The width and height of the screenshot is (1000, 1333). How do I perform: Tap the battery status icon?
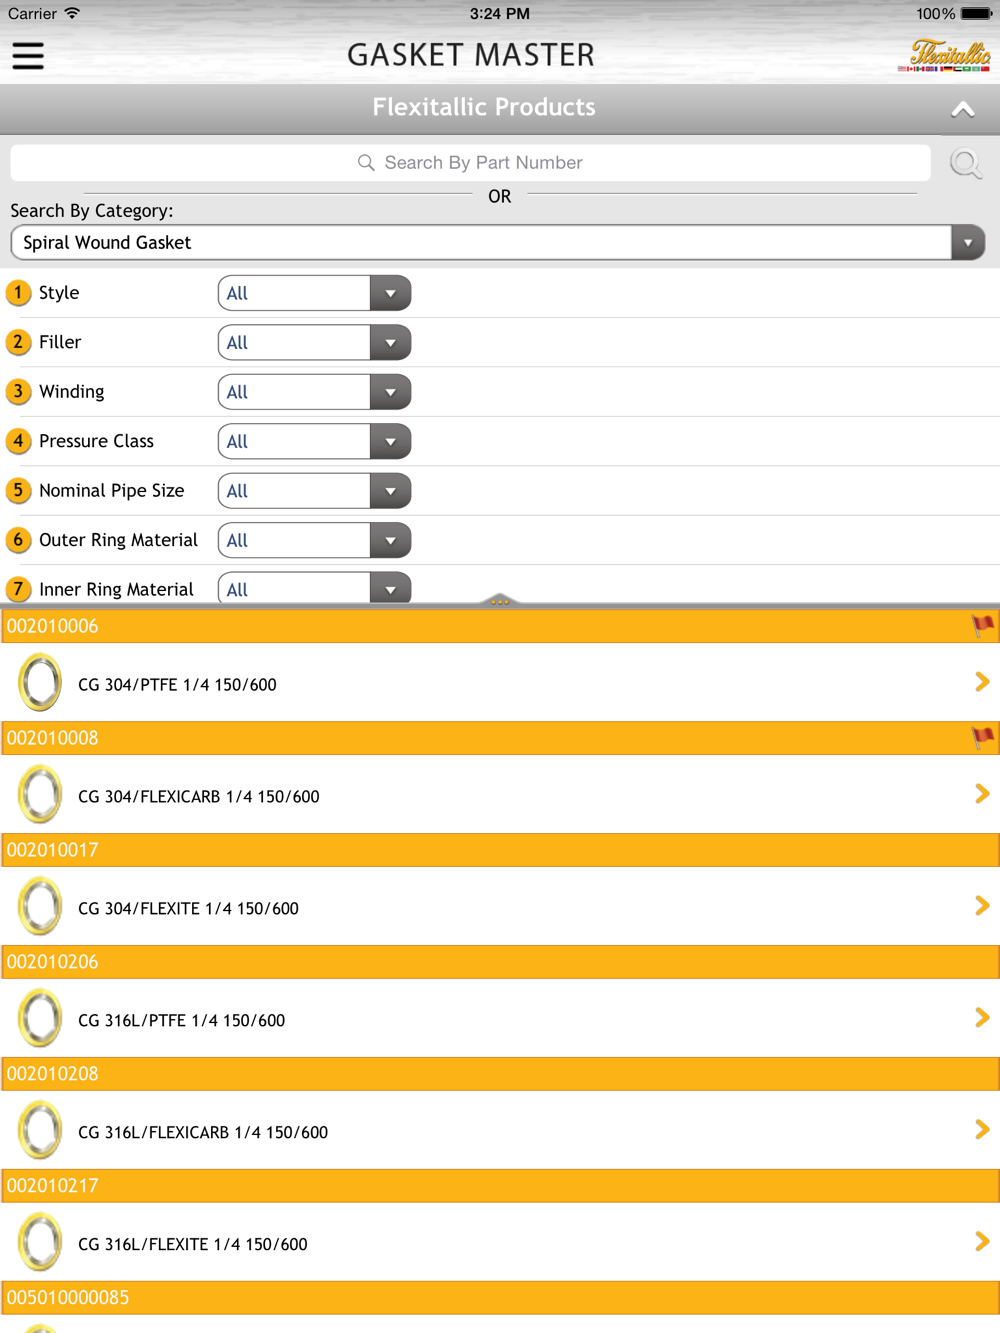click(x=976, y=14)
